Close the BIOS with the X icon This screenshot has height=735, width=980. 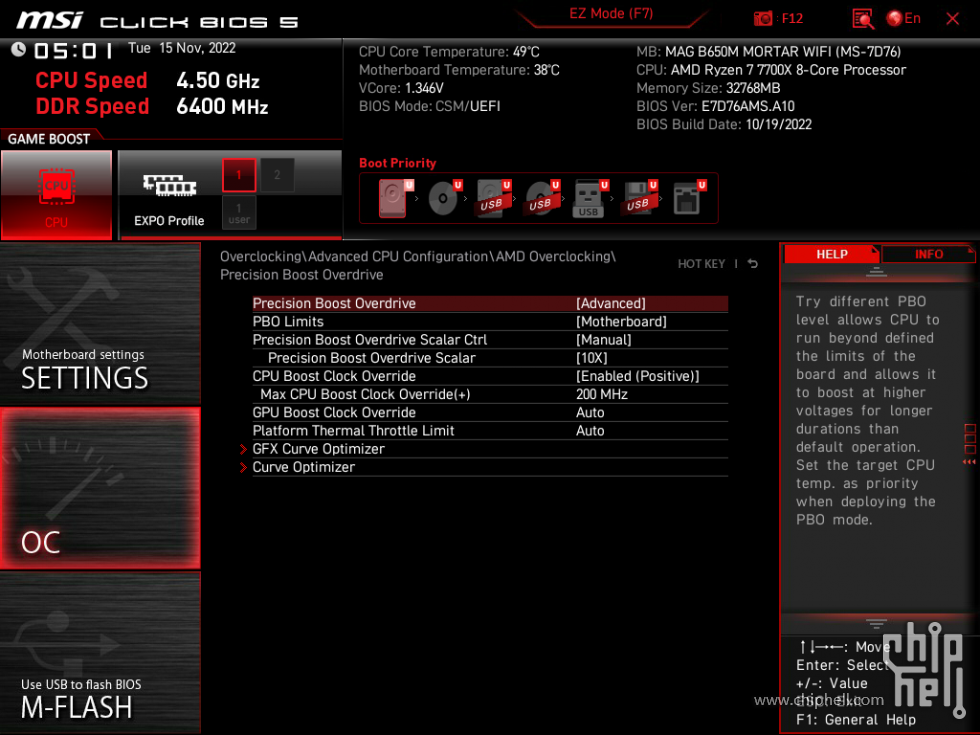click(952, 19)
